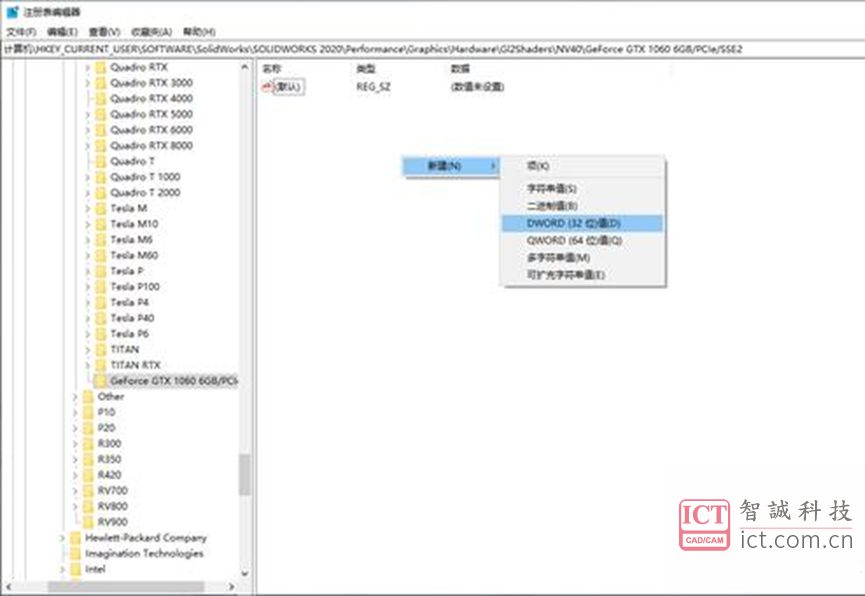Click the Tesla P100 folder icon
This screenshot has height=596, width=865.
[100, 287]
